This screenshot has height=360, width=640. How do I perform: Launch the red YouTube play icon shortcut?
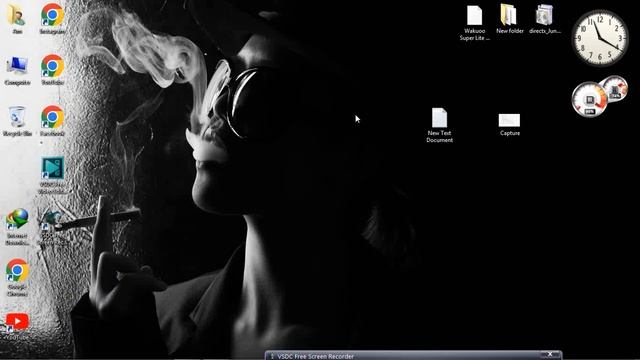pyautogui.click(x=17, y=326)
